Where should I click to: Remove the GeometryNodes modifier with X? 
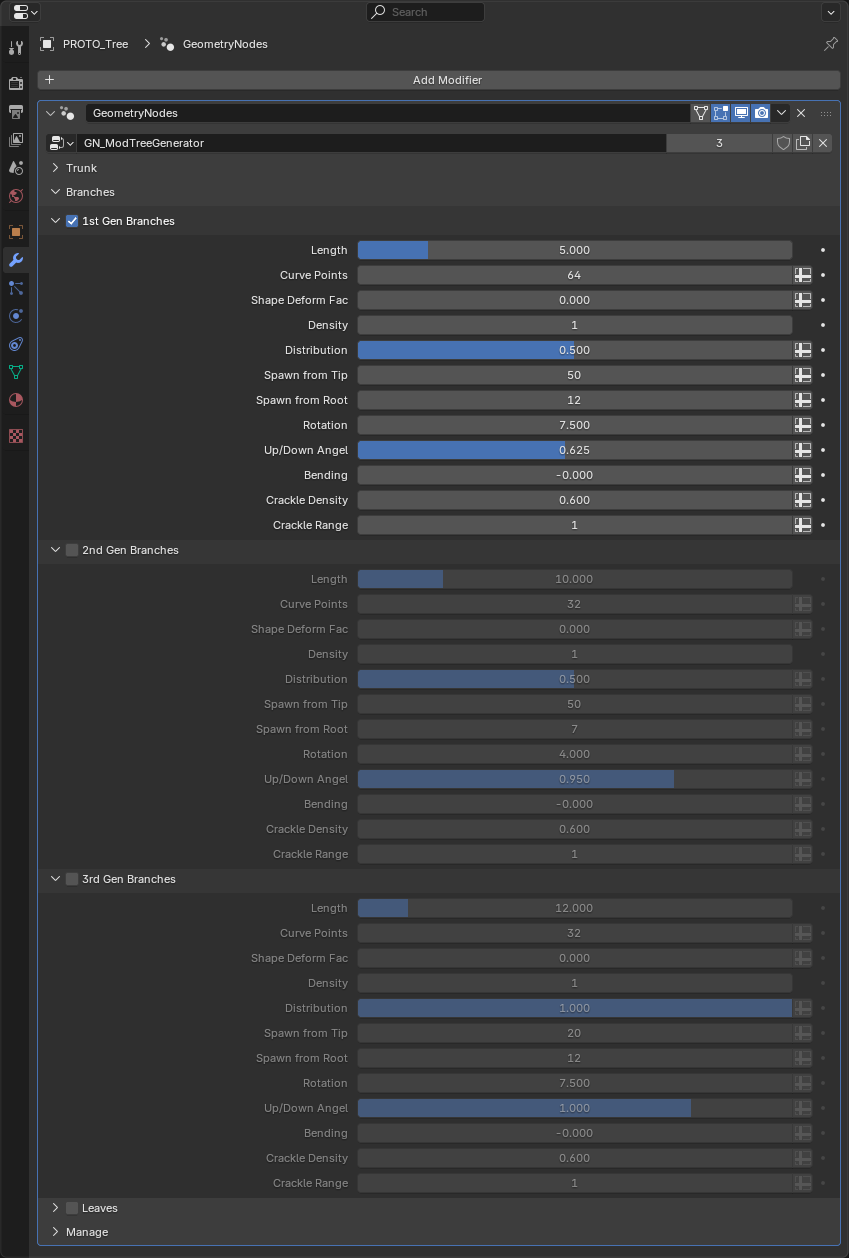[801, 113]
